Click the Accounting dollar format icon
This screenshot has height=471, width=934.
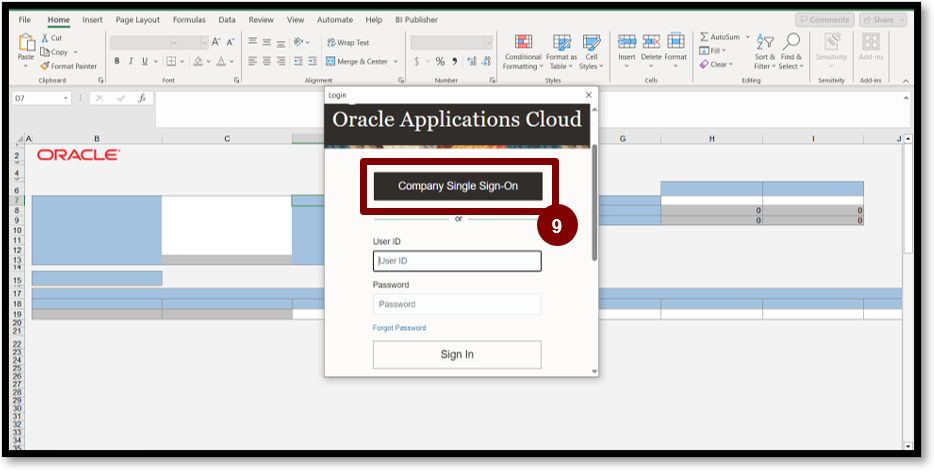417,61
